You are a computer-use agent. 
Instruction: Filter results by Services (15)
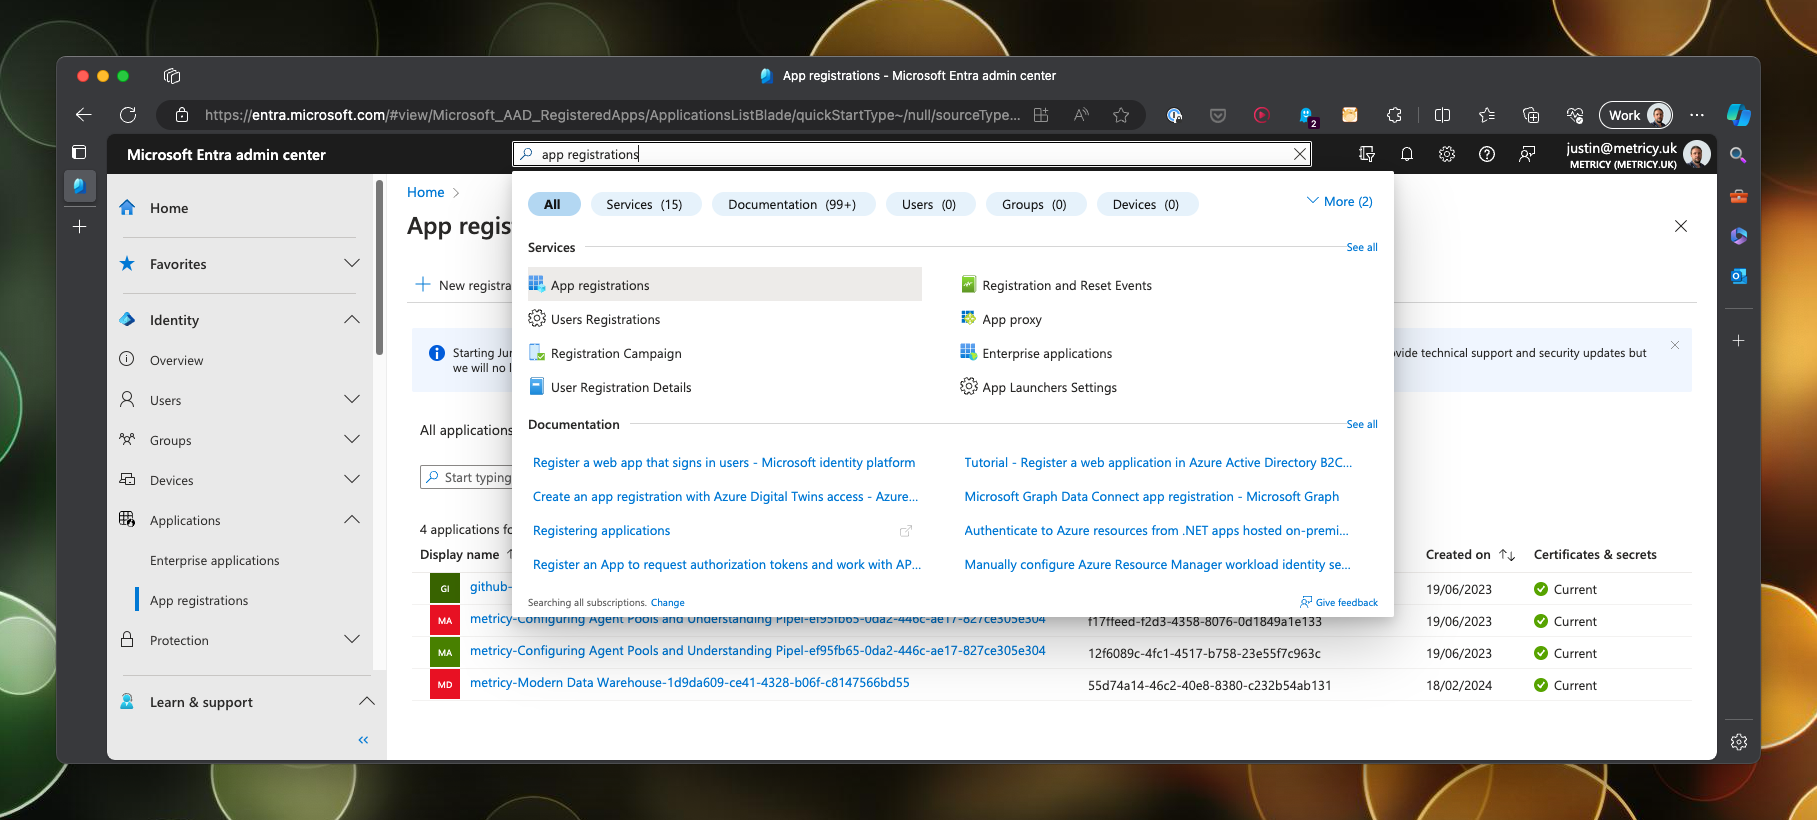pos(644,204)
